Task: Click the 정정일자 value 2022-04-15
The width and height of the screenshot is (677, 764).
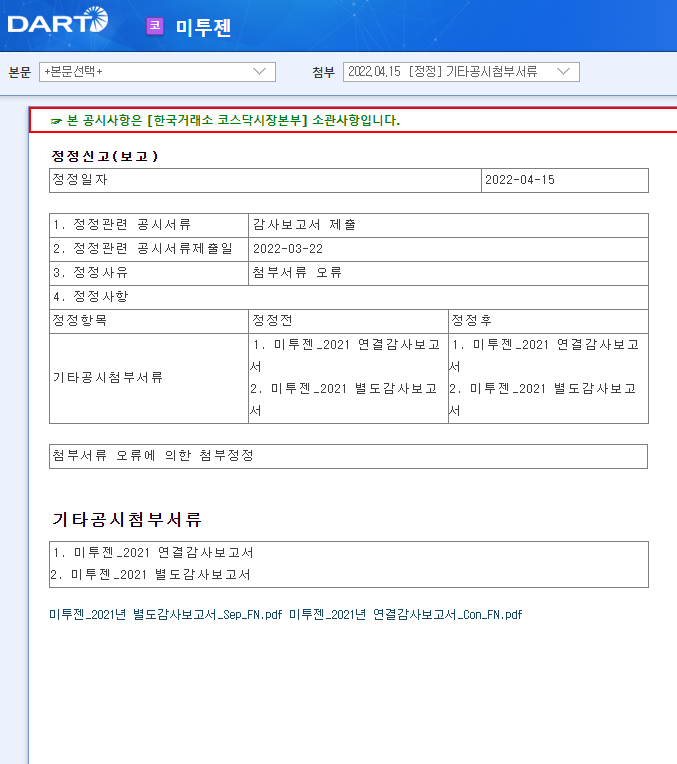Action: (520, 180)
